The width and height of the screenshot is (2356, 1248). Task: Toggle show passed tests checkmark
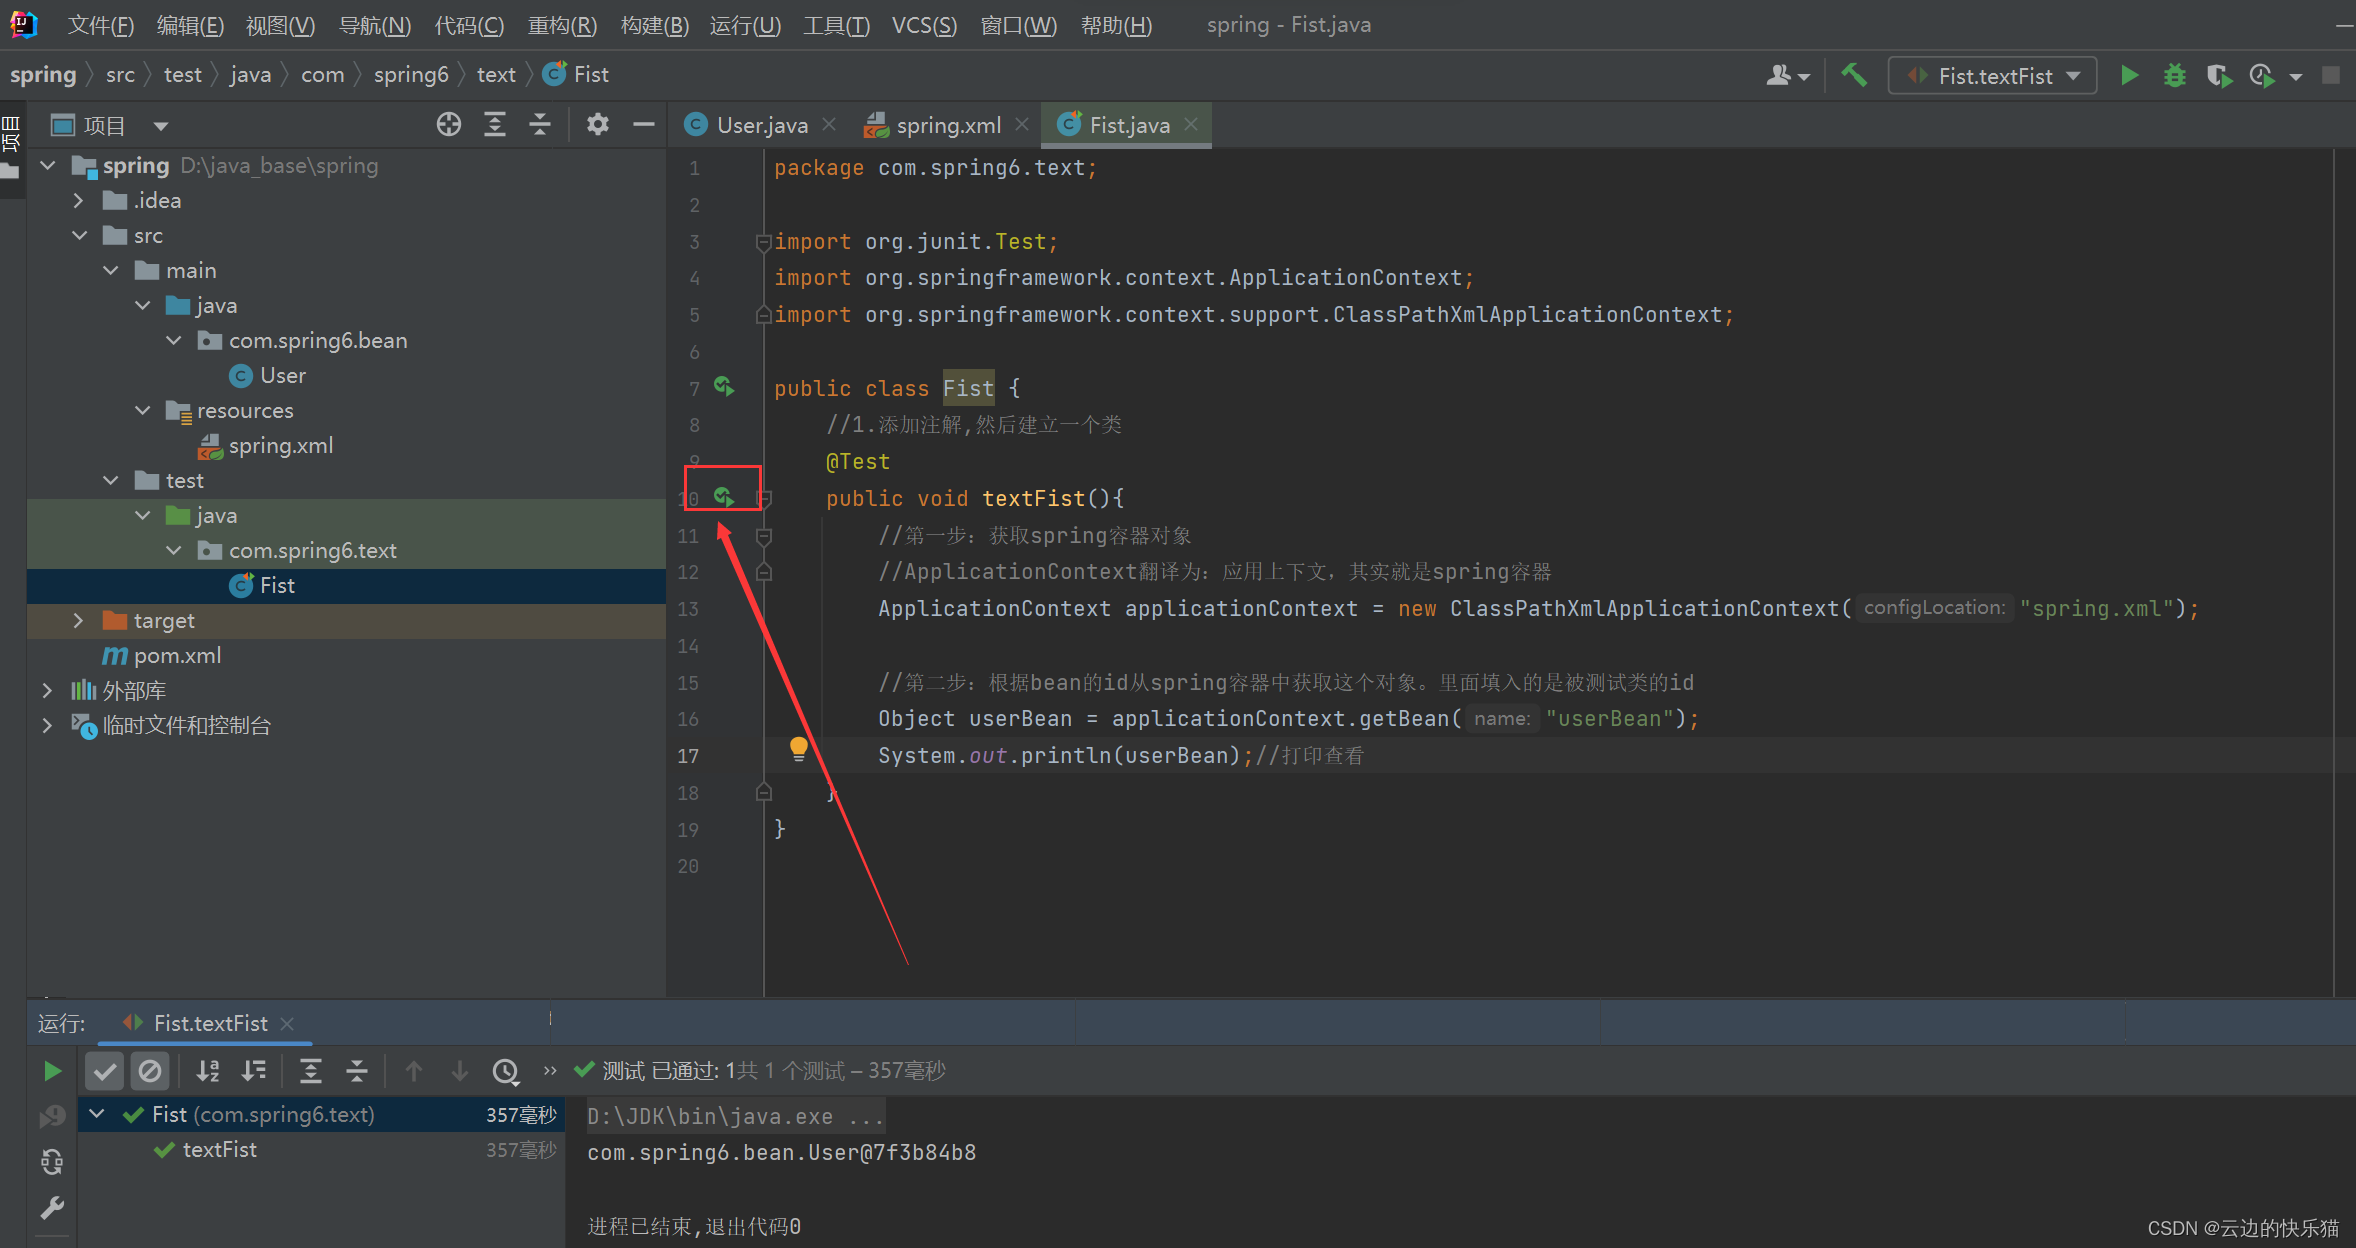(x=104, y=1072)
